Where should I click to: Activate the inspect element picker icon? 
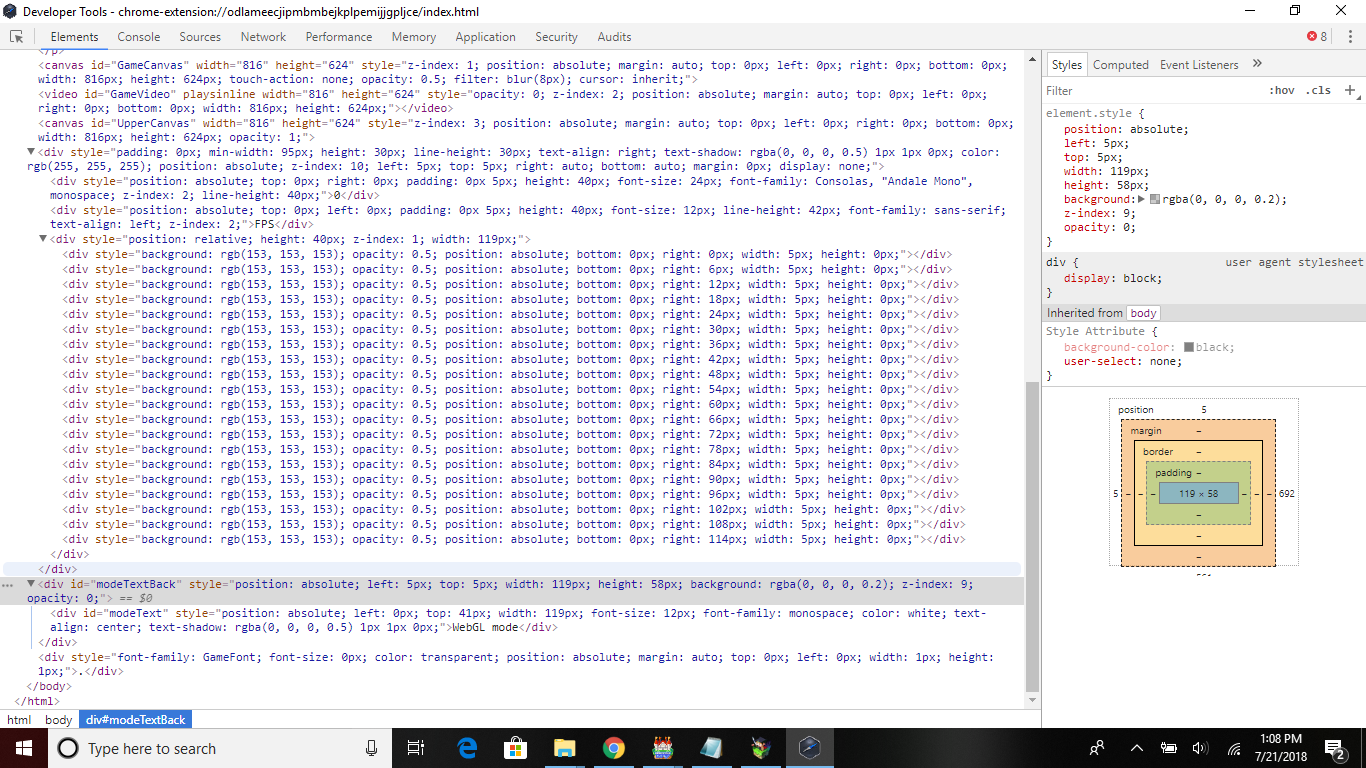point(16,36)
